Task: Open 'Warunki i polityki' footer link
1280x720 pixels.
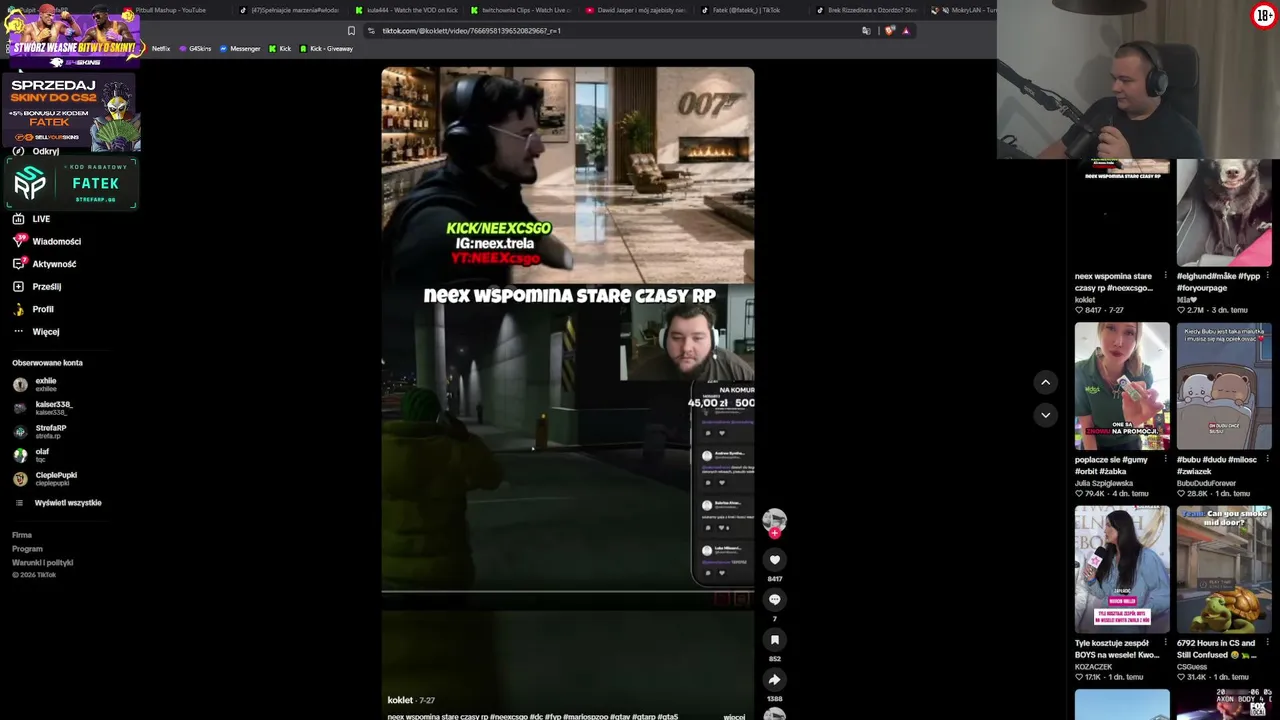Action: [x=42, y=562]
